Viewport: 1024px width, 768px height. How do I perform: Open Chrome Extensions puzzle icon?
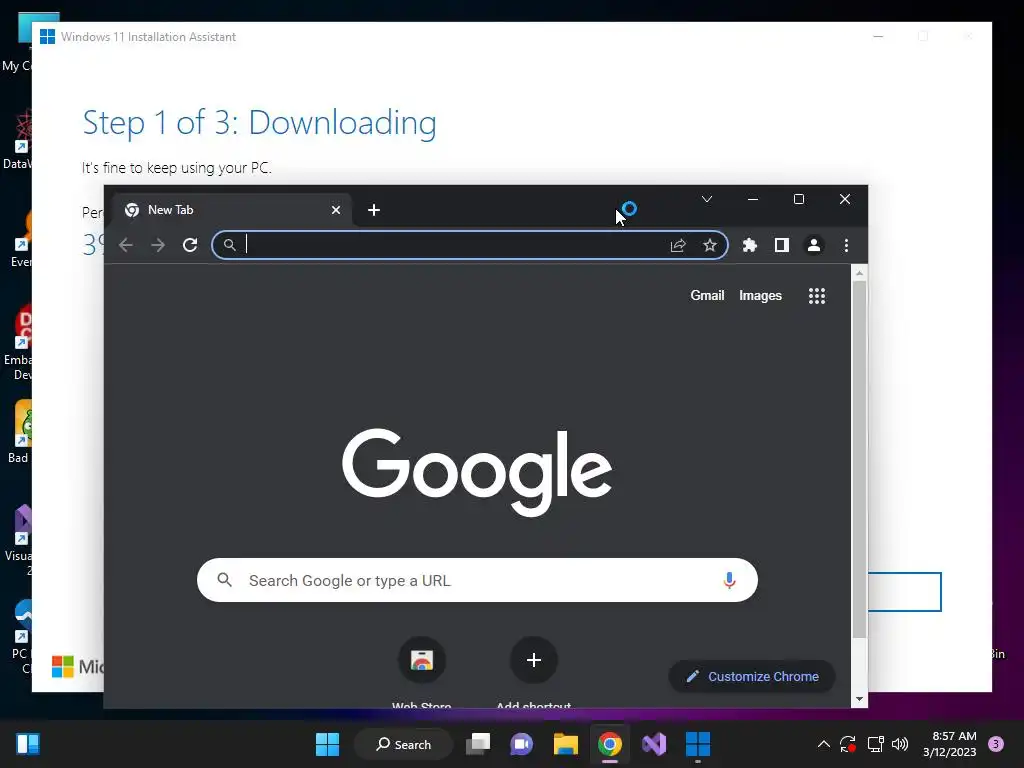pyautogui.click(x=750, y=245)
